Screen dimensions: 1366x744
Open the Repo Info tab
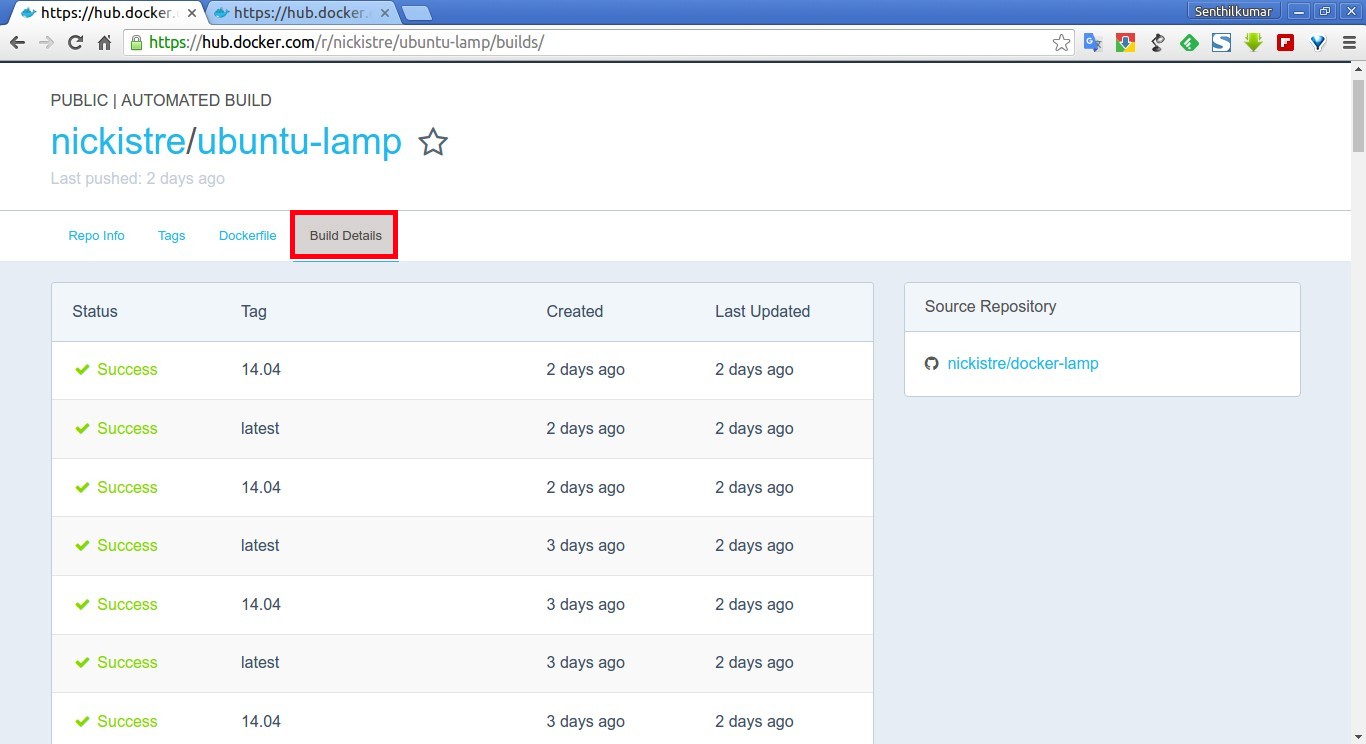coord(97,236)
